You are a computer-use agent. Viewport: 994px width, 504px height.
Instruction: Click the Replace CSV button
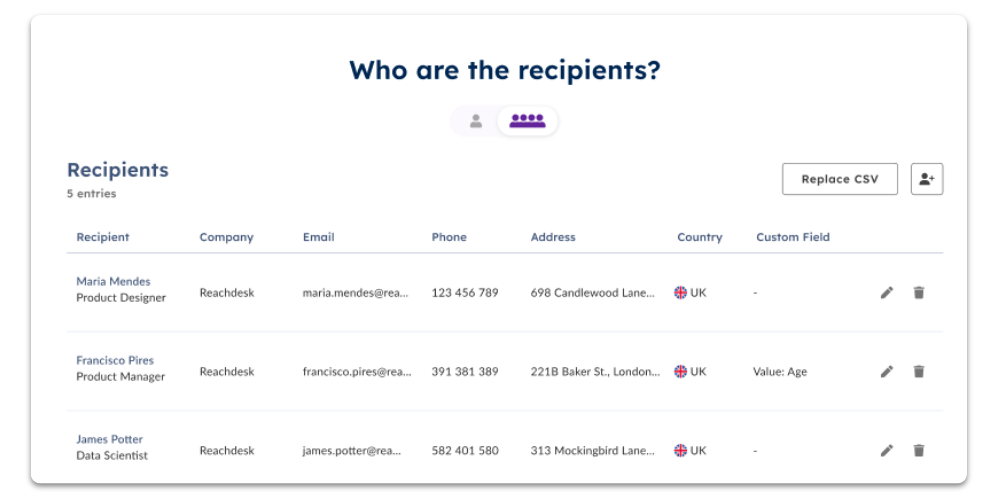tap(840, 179)
